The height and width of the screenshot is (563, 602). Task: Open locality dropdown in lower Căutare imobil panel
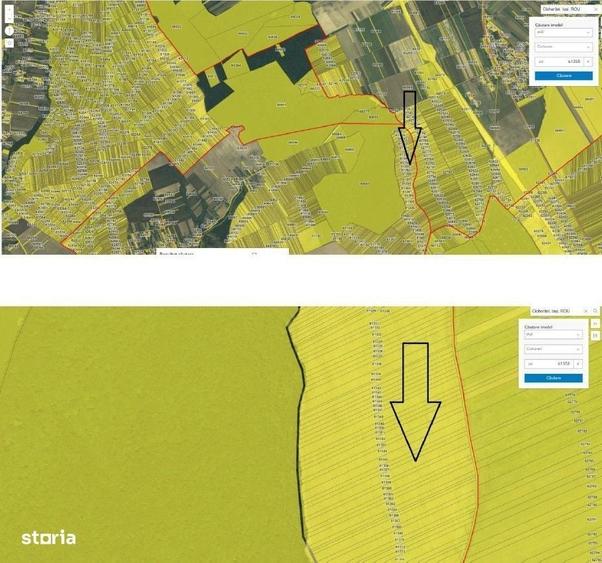tap(554, 349)
